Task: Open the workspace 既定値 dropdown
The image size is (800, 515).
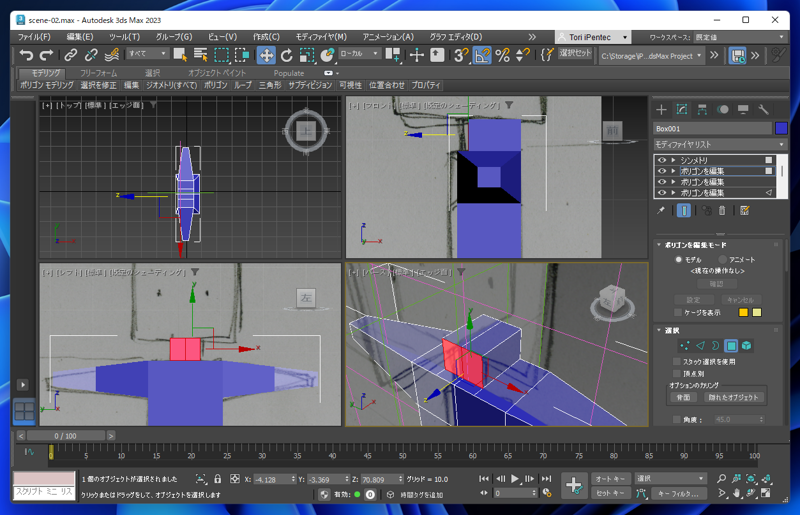Action: tap(739, 37)
